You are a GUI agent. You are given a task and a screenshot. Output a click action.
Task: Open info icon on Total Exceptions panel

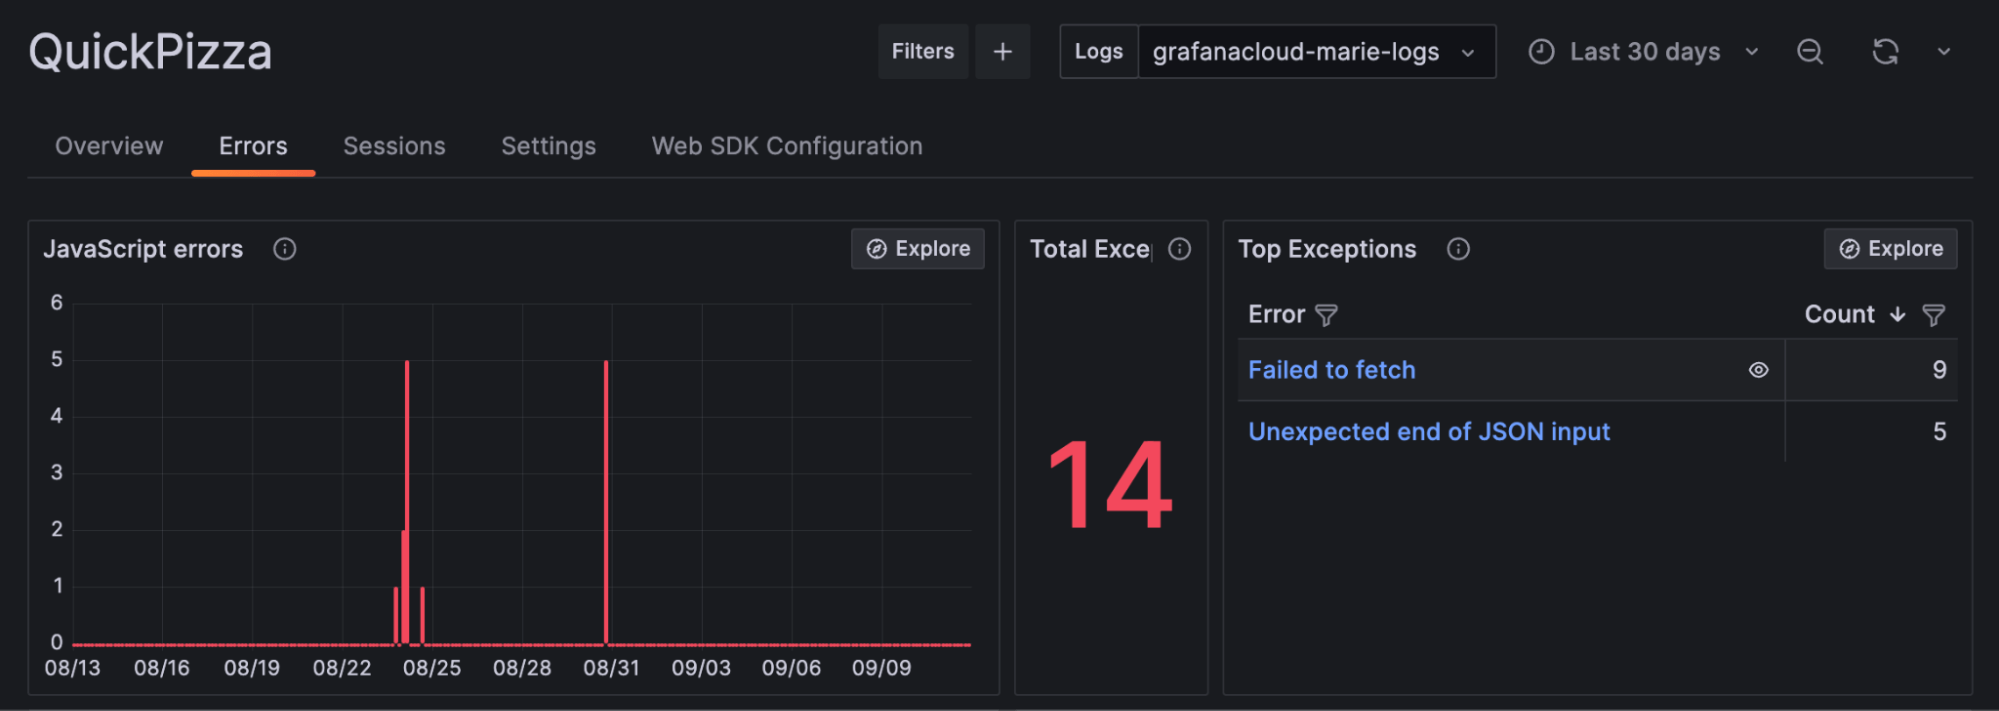1180,249
